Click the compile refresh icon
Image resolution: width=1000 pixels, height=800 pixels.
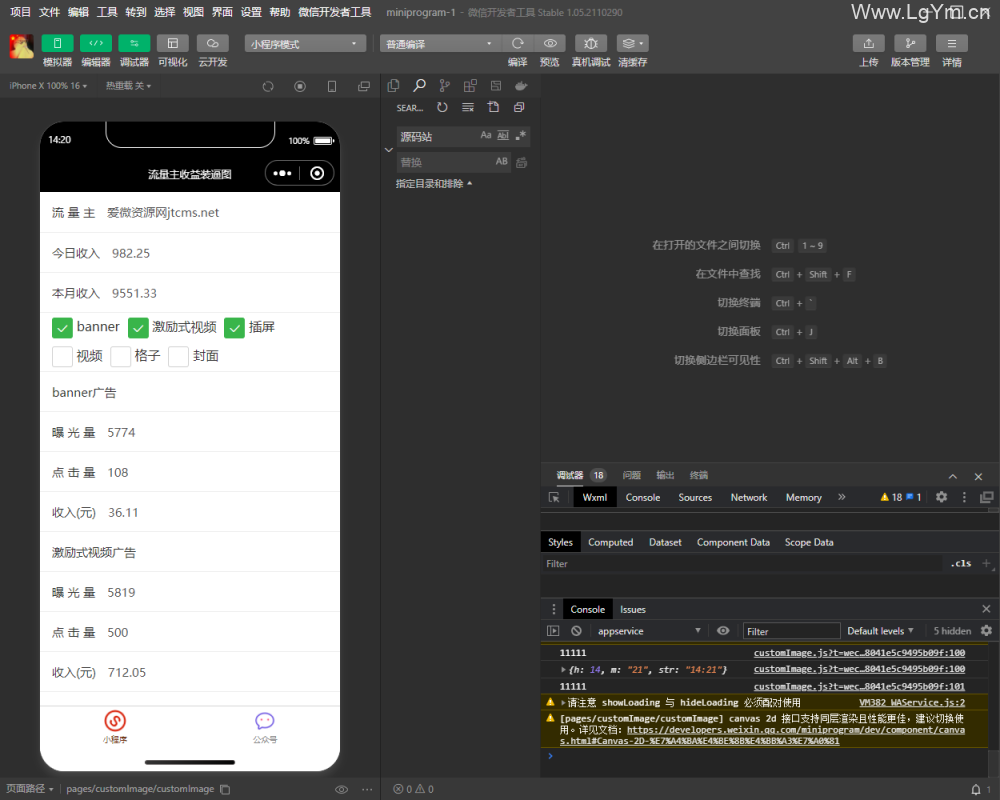tap(517, 43)
